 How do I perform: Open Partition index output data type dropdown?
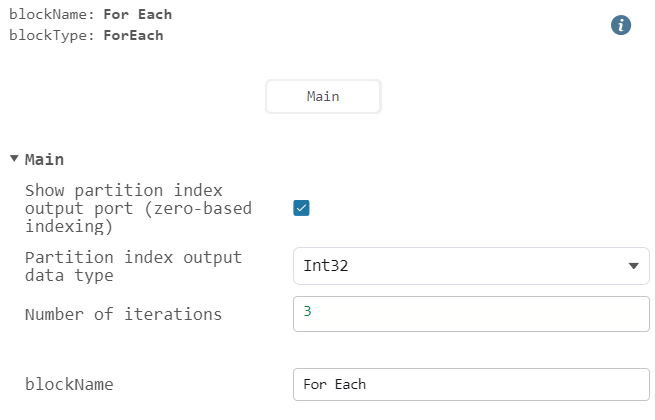pos(470,266)
